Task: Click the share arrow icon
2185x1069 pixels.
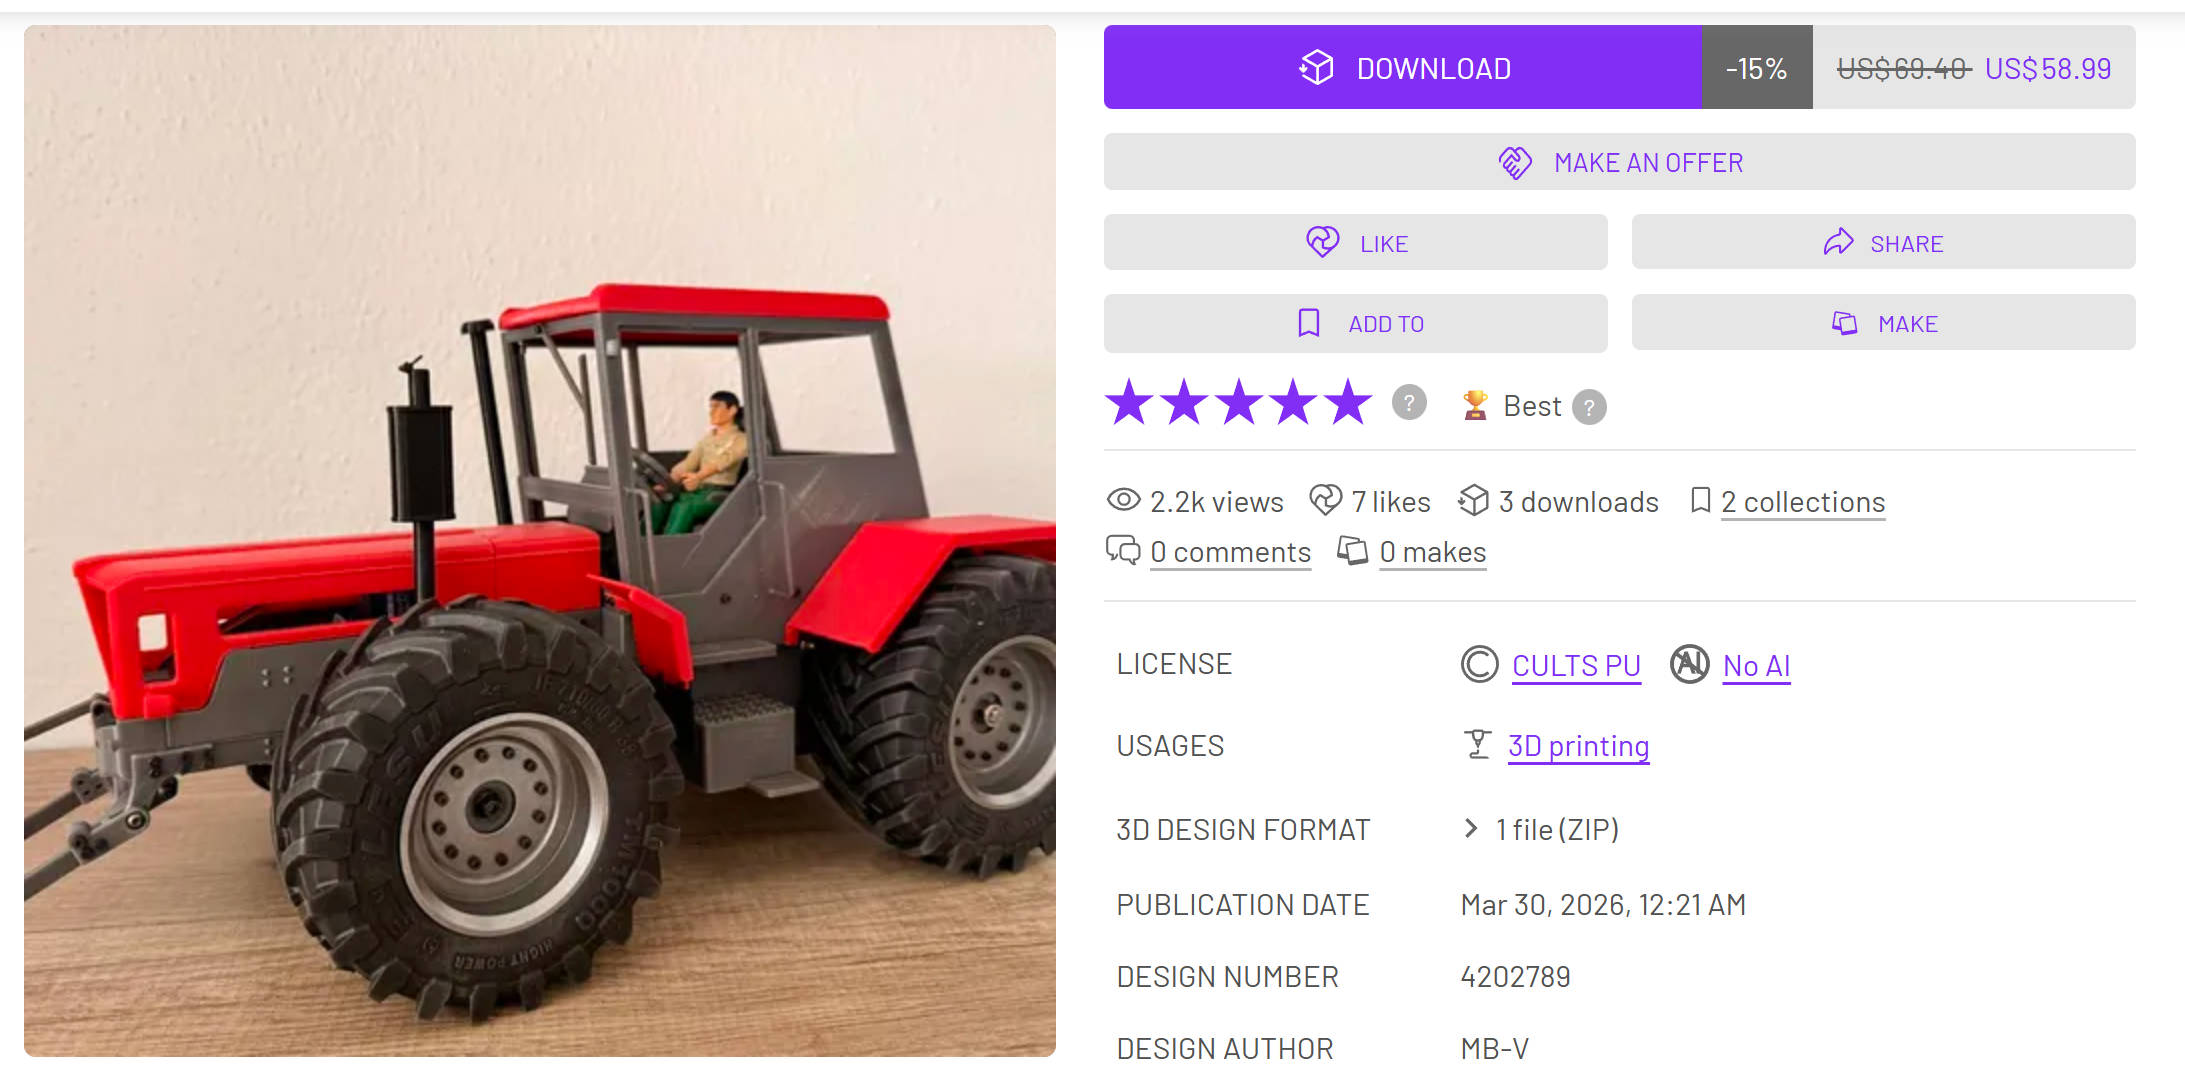Action: (1838, 242)
